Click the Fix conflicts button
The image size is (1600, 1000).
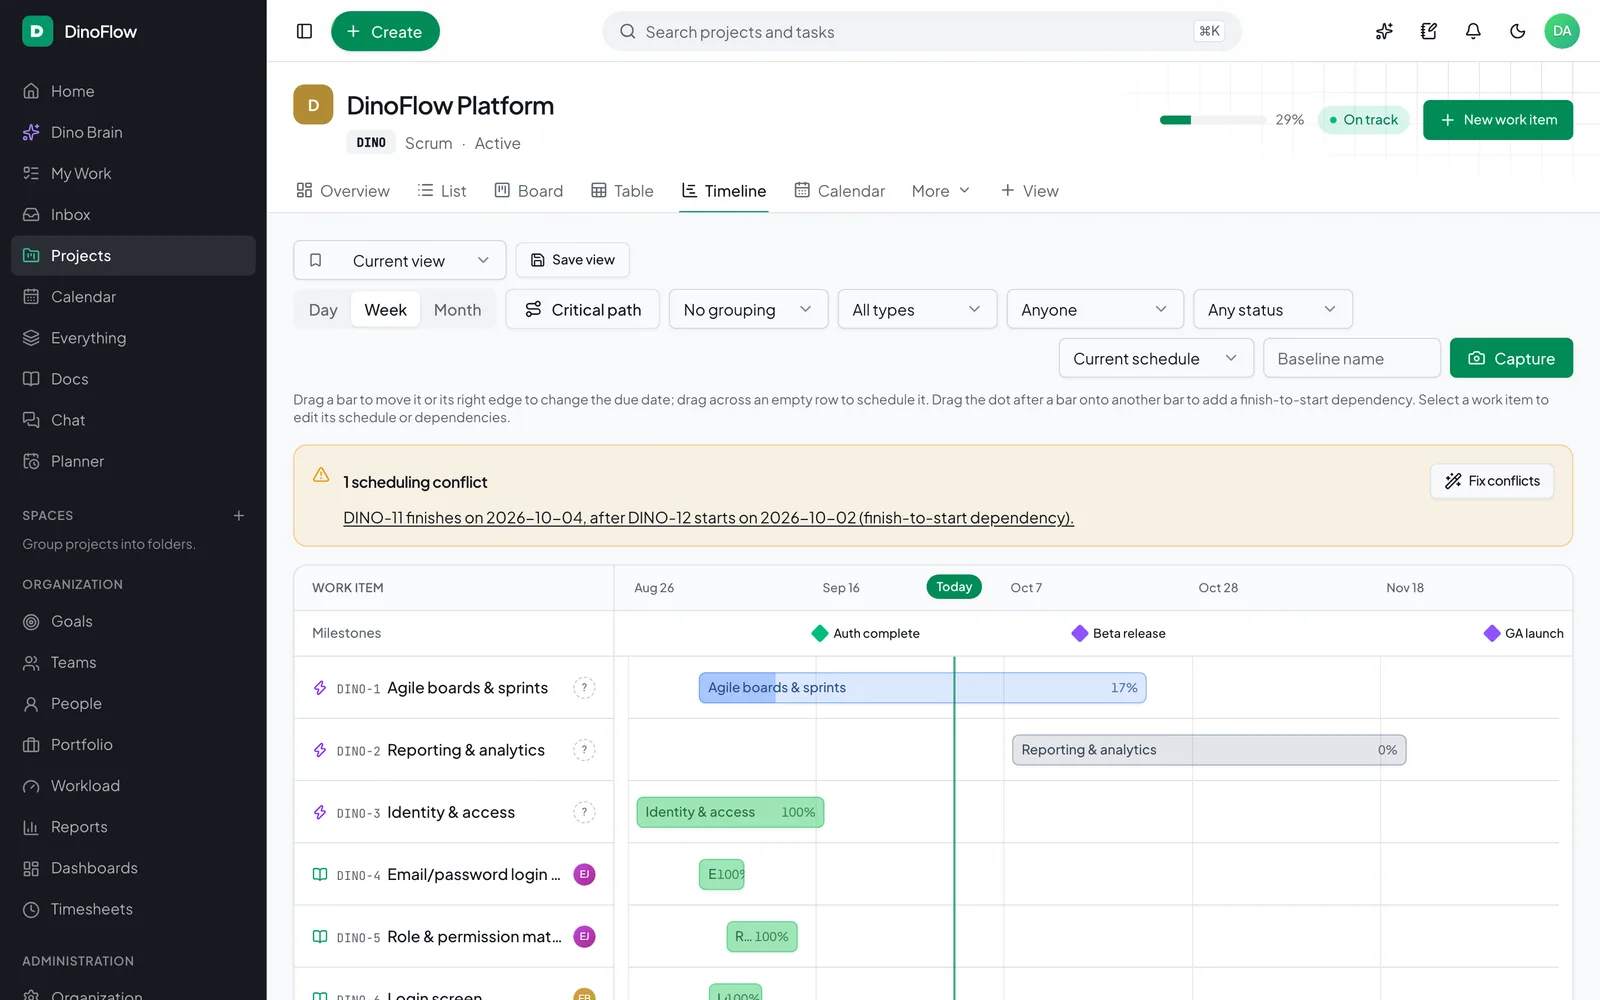point(1492,481)
